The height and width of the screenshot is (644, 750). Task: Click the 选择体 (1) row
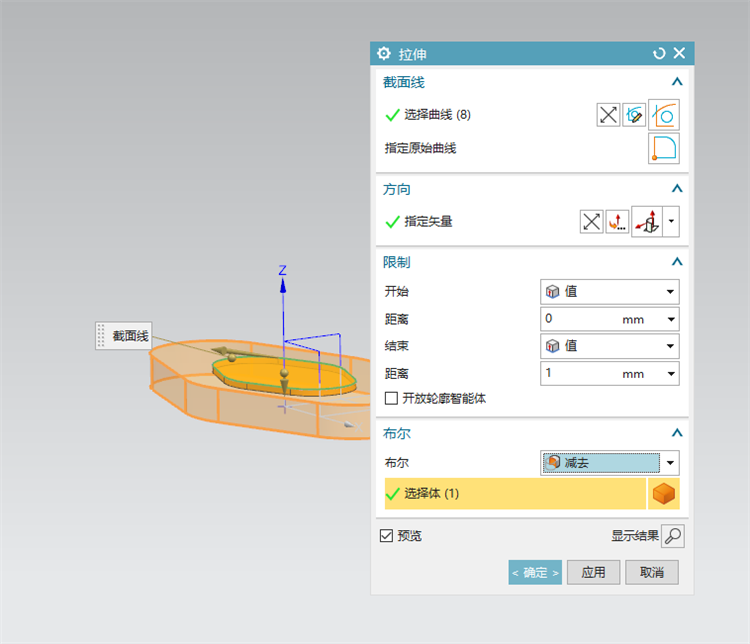pos(515,493)
